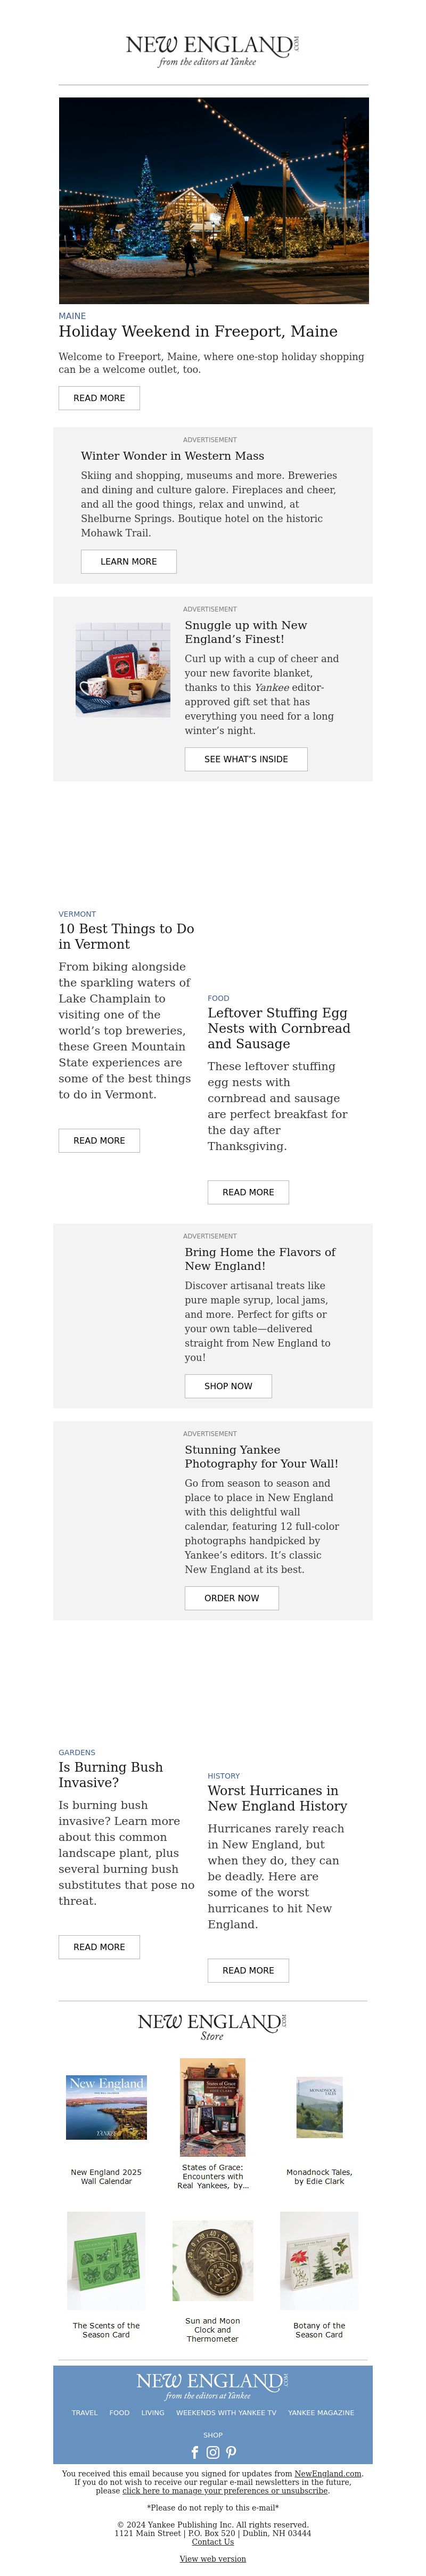The width and height of the screenshot is (426, 2576).
Task: Open the Facebook icon in footer
Action: pos(195,2452)
